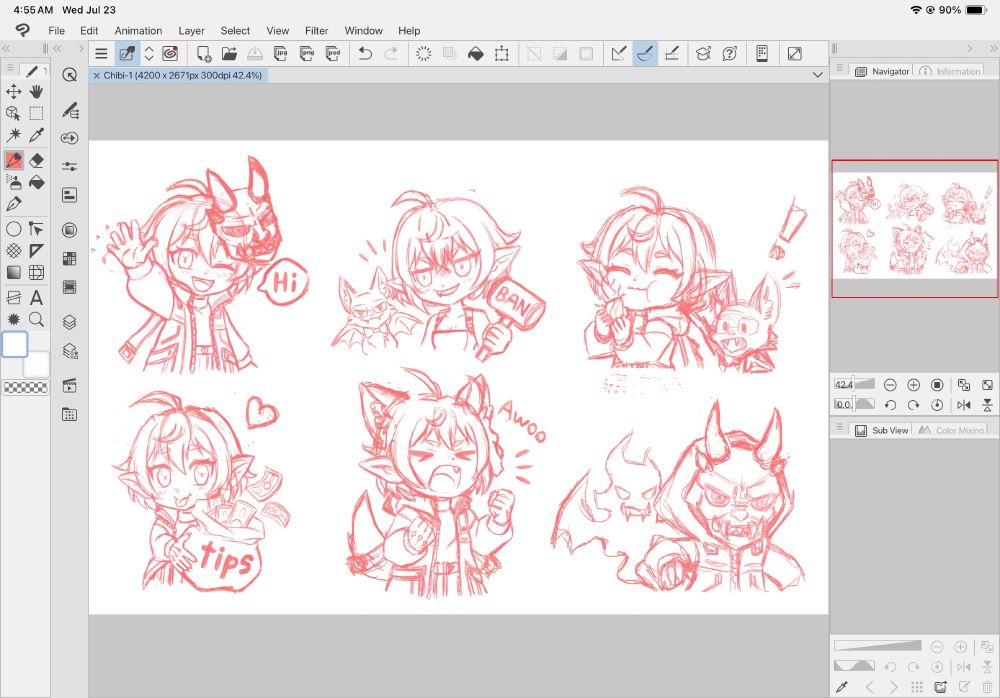Expand the canvas tab list chevron
Viewport: 1000px width, 698px height.
[x=818, y=75]
